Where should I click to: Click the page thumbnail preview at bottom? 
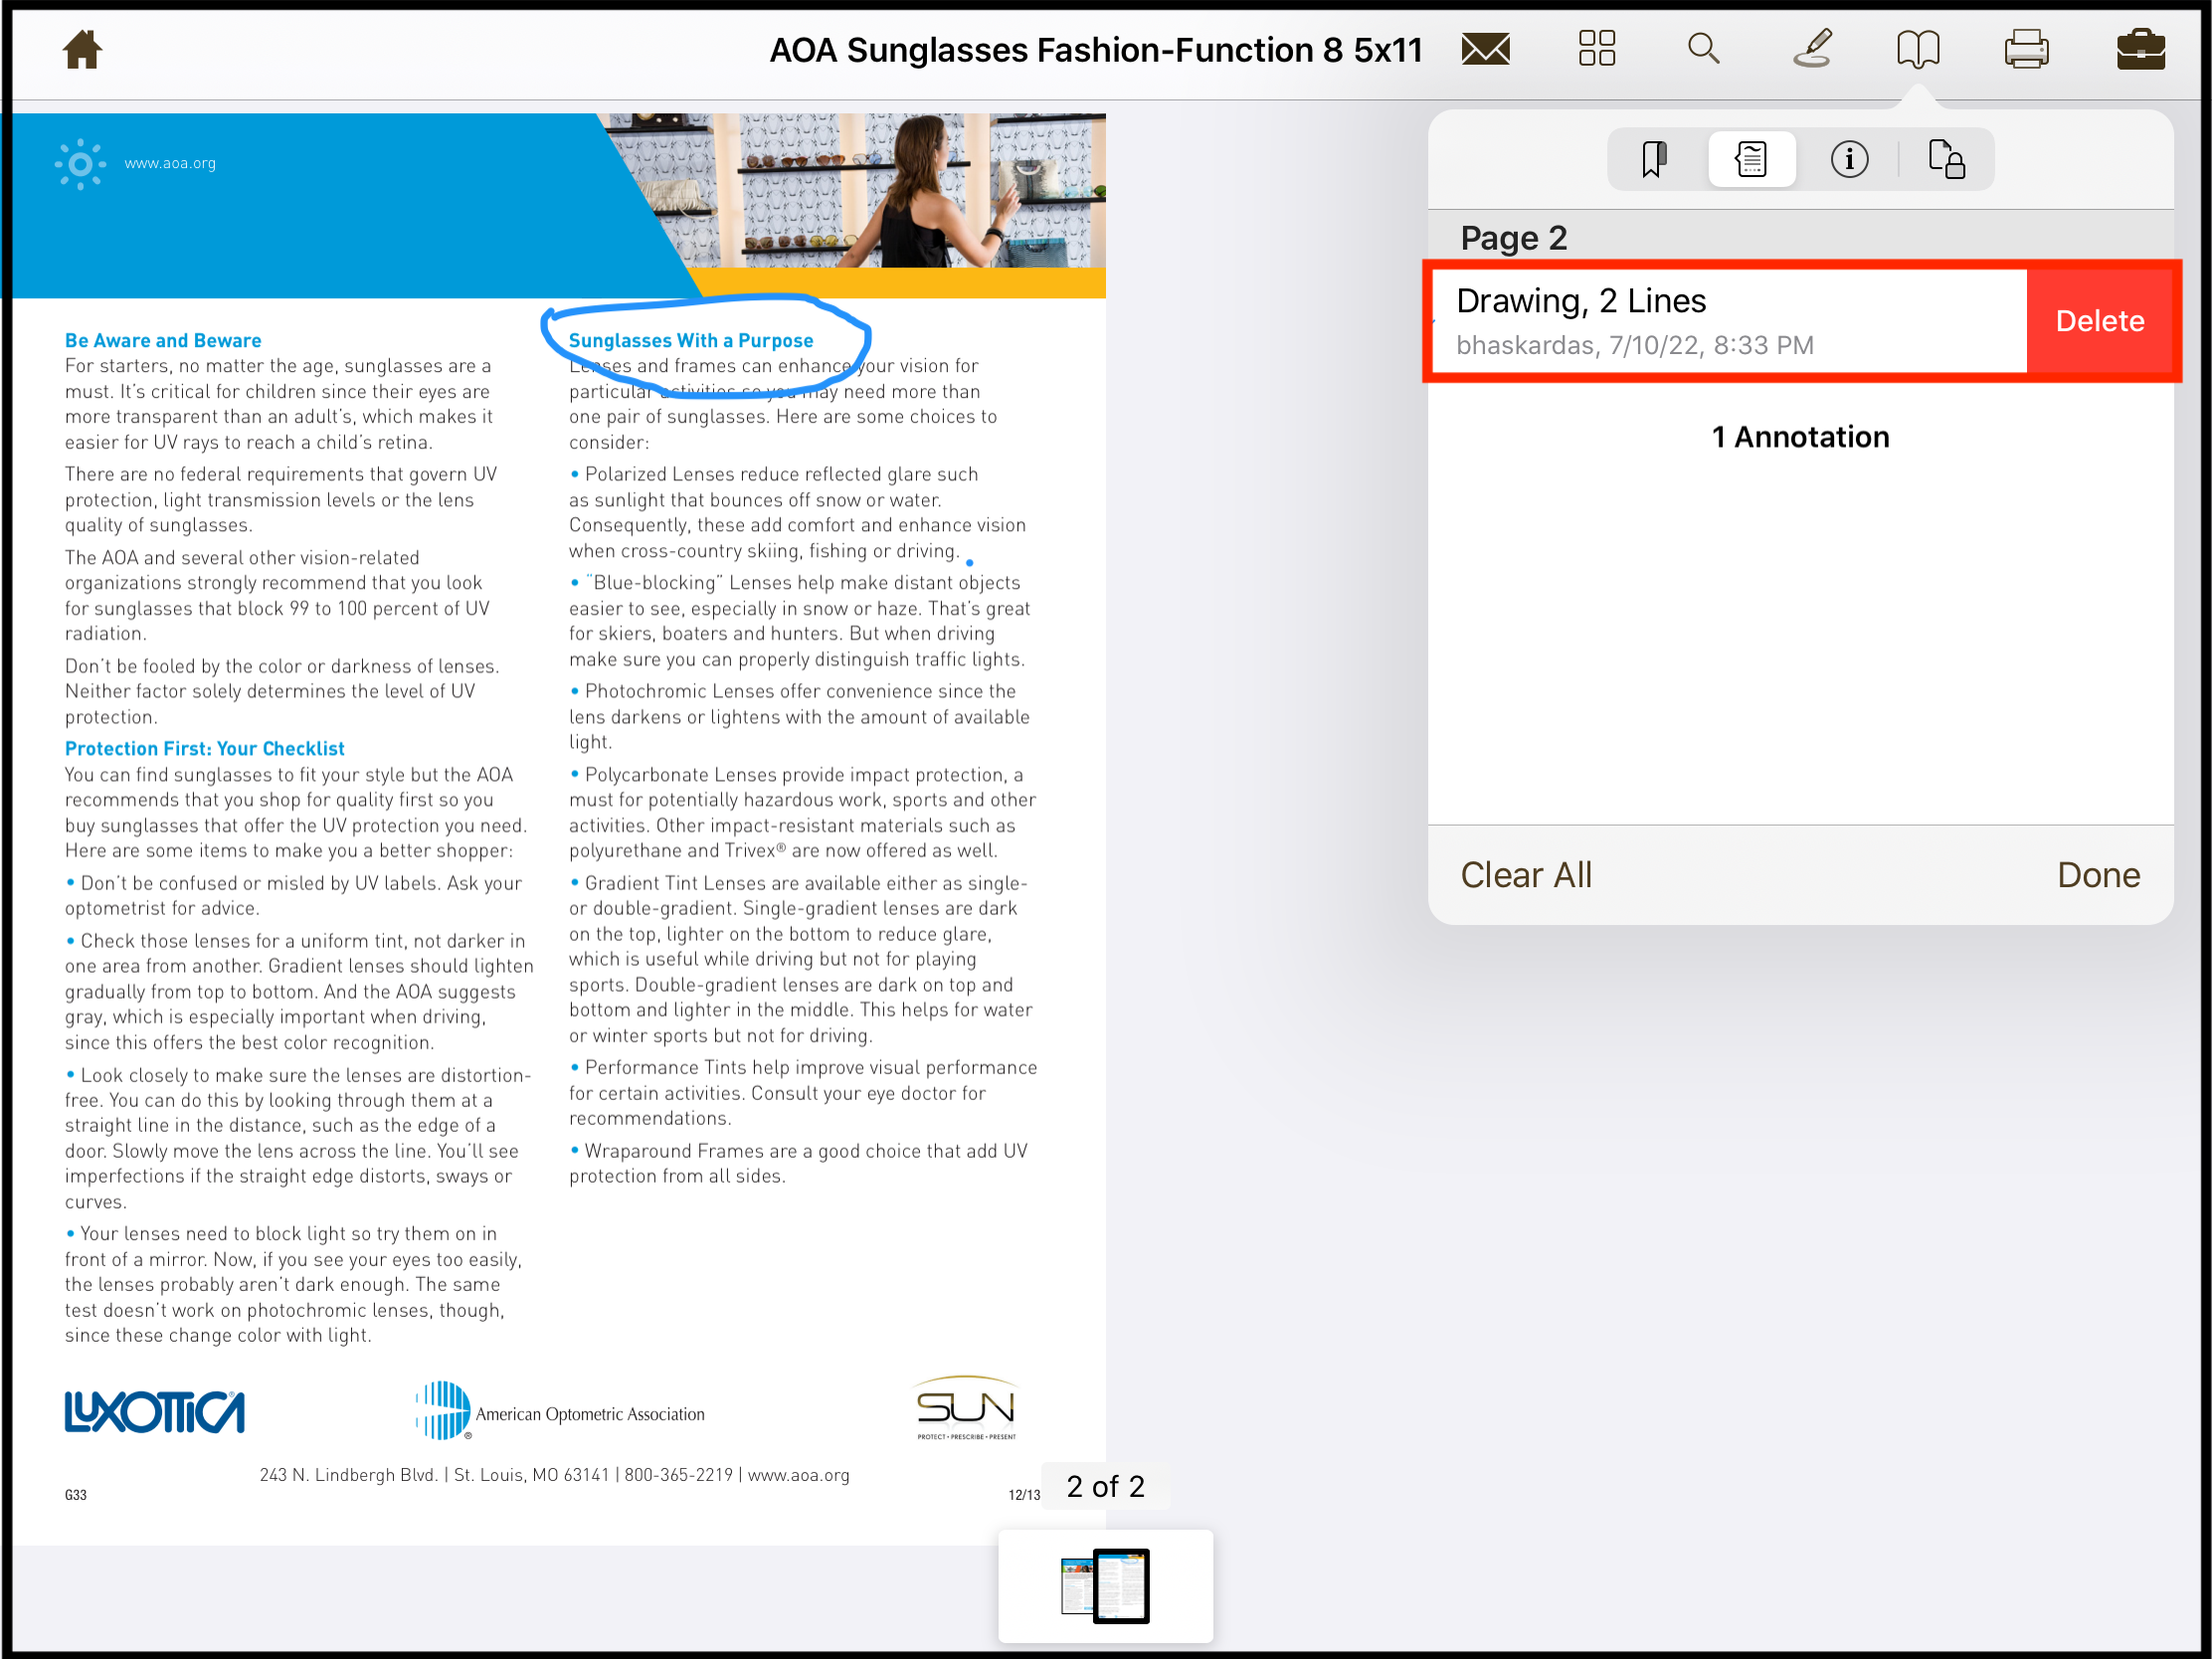[x=1105, y=1586]
